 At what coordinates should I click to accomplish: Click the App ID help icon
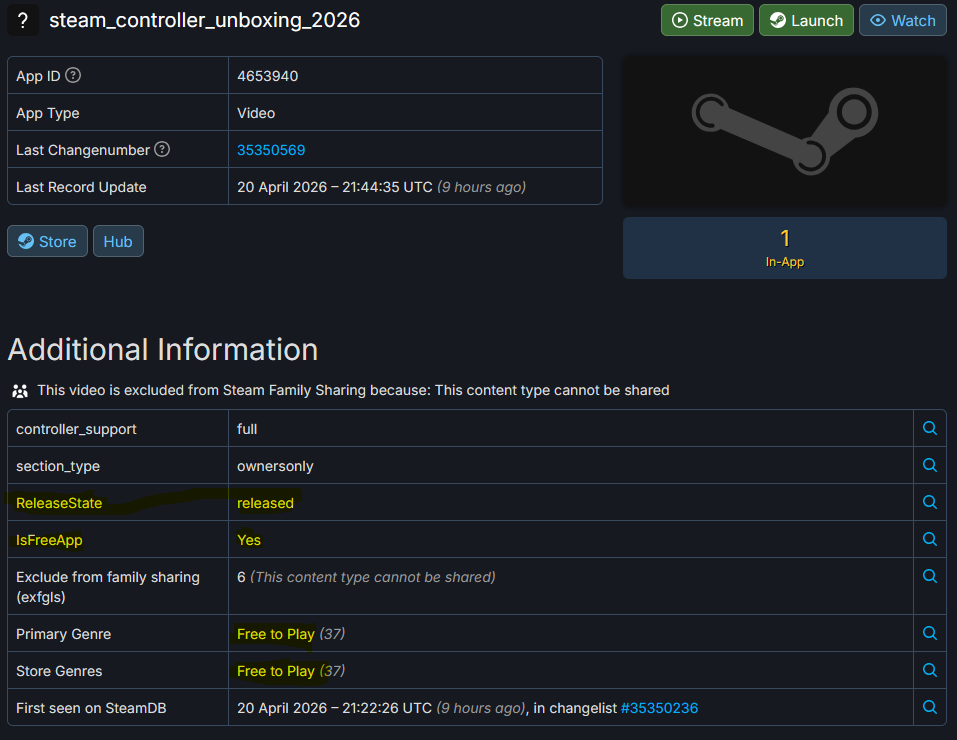pos(73,75)
